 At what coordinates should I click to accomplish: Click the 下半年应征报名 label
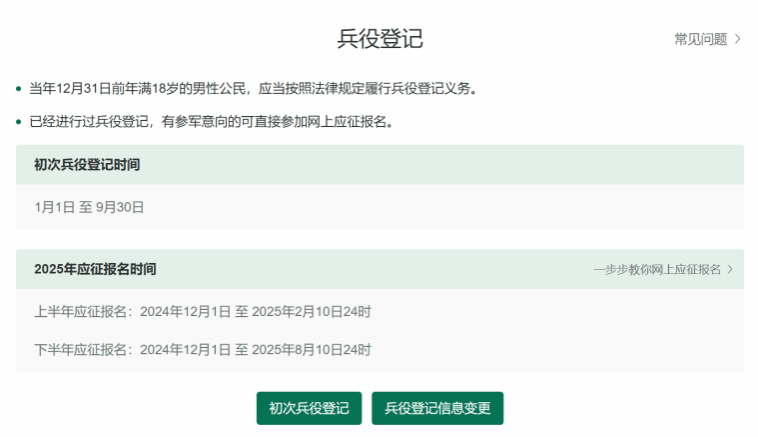point(83,349)
